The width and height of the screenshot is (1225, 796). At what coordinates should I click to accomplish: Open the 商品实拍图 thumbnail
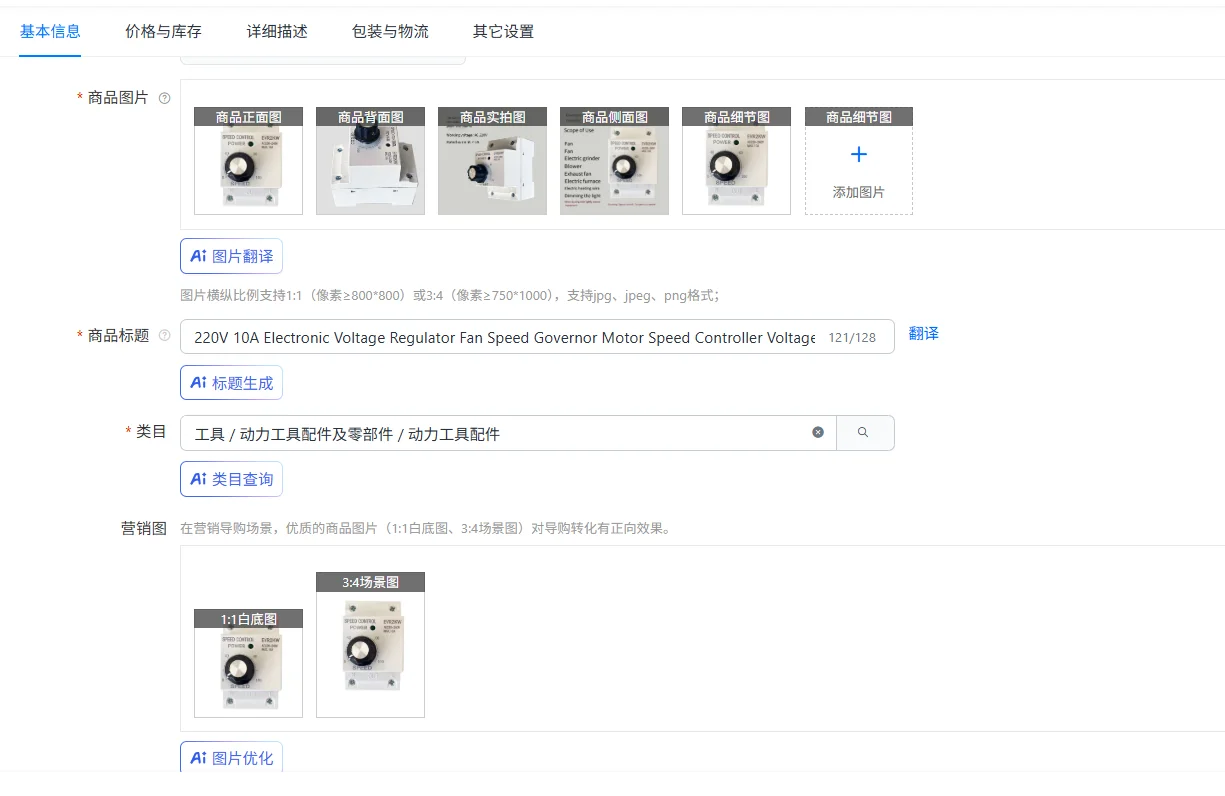point(492,161)
